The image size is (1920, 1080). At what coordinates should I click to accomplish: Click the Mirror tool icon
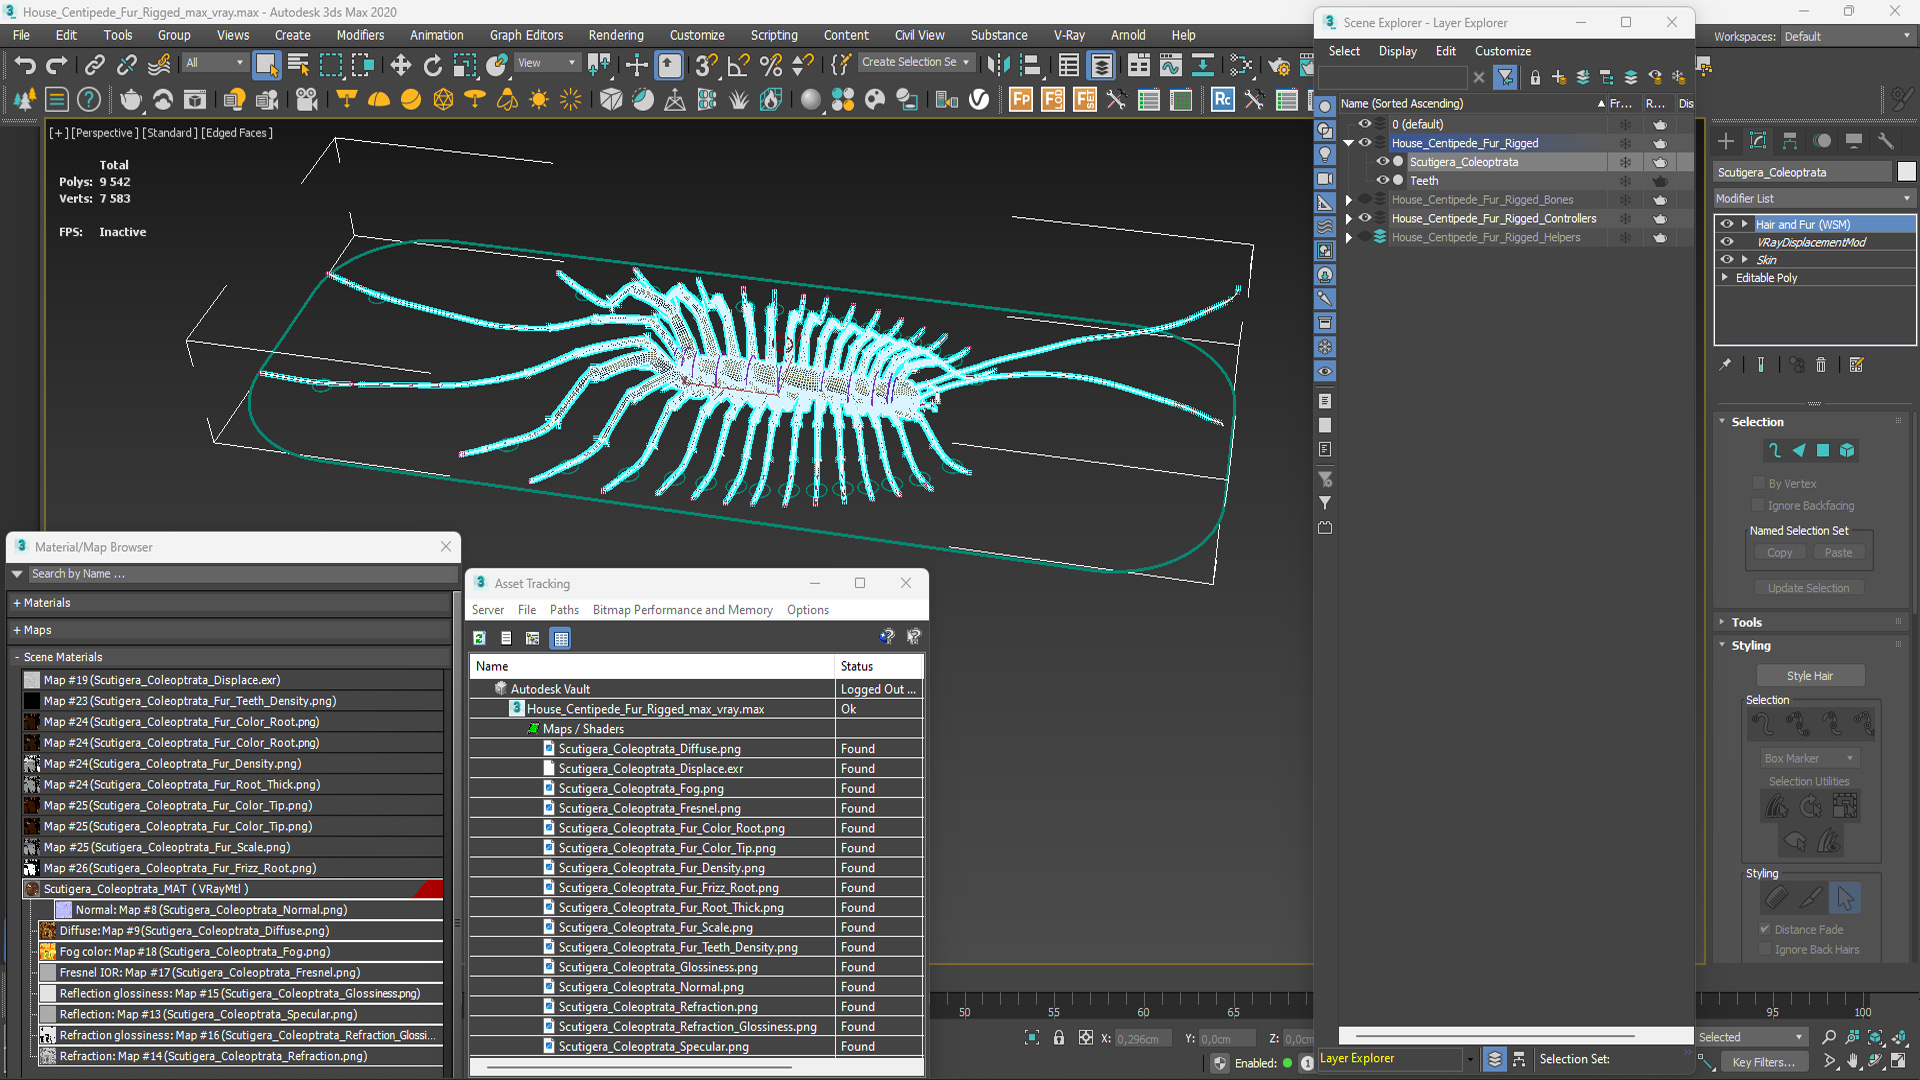[x=997, y=66]
